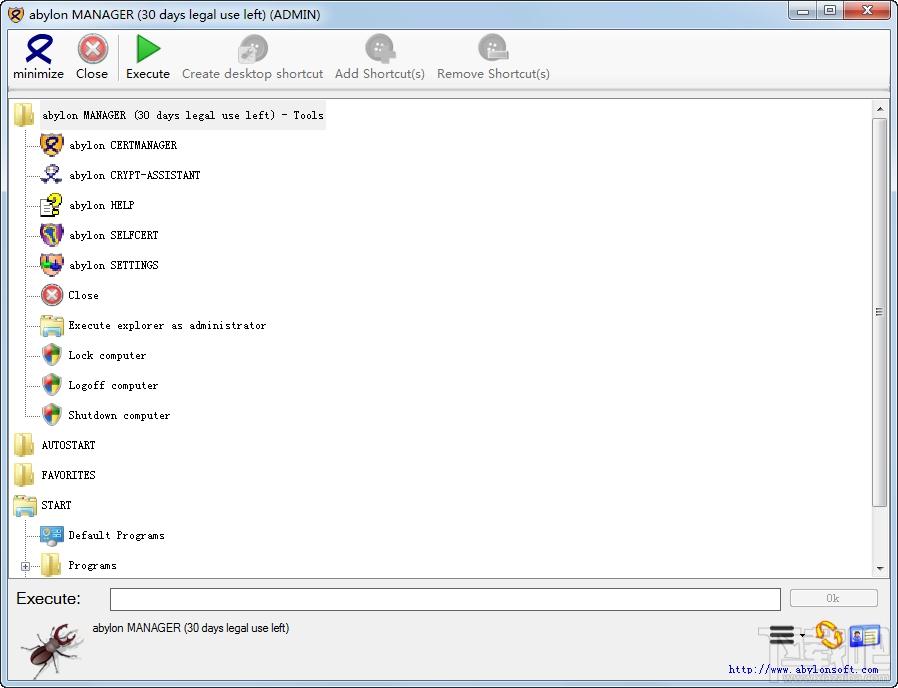The height and width of the screenshot is (688, 898).
Task: Select 'abylon HELP' text entry
Action: pyautogui.click(x=101, y=205)
